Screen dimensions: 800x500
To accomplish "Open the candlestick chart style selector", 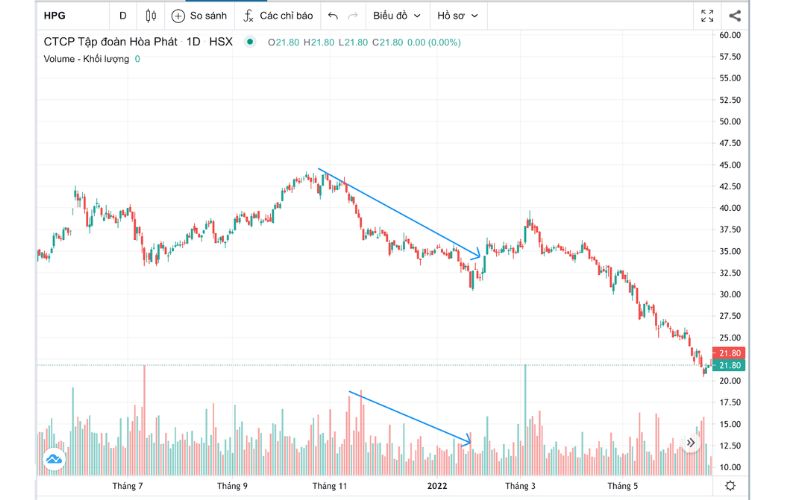I will (x=152, y=16).
